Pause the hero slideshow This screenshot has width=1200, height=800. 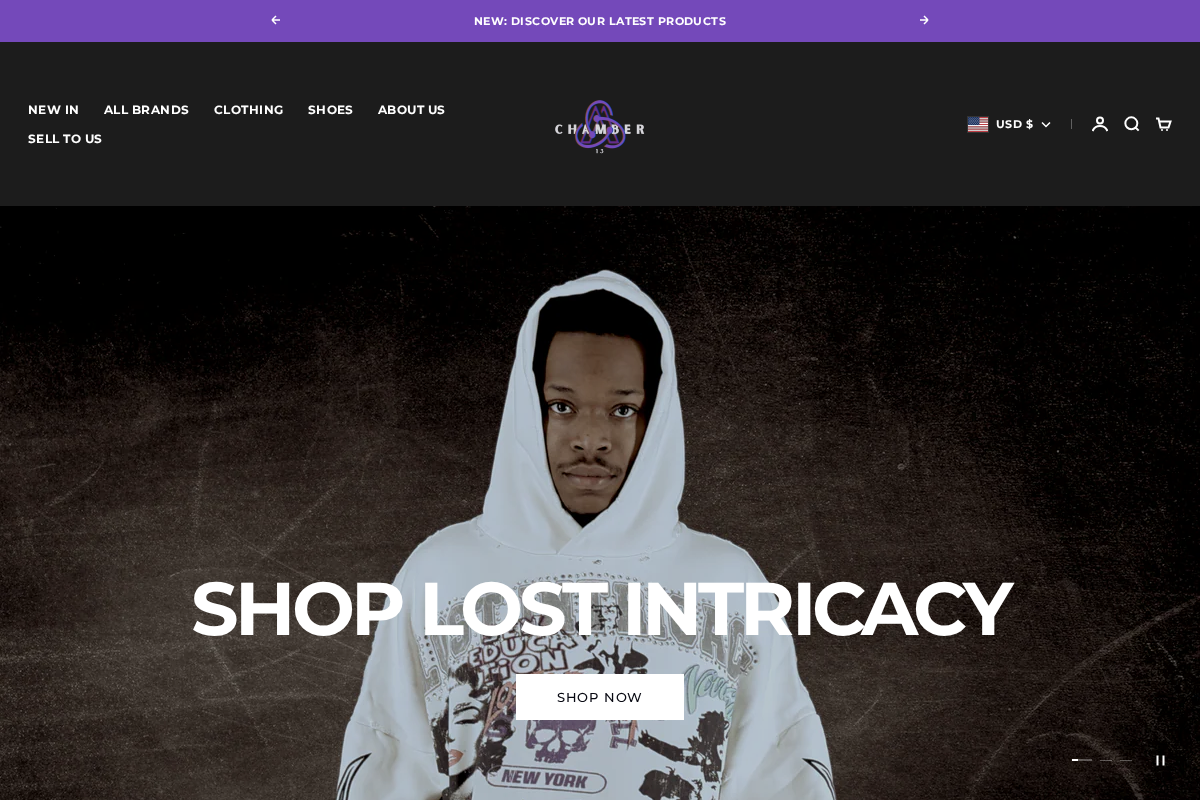click(x=1160, y=760)
